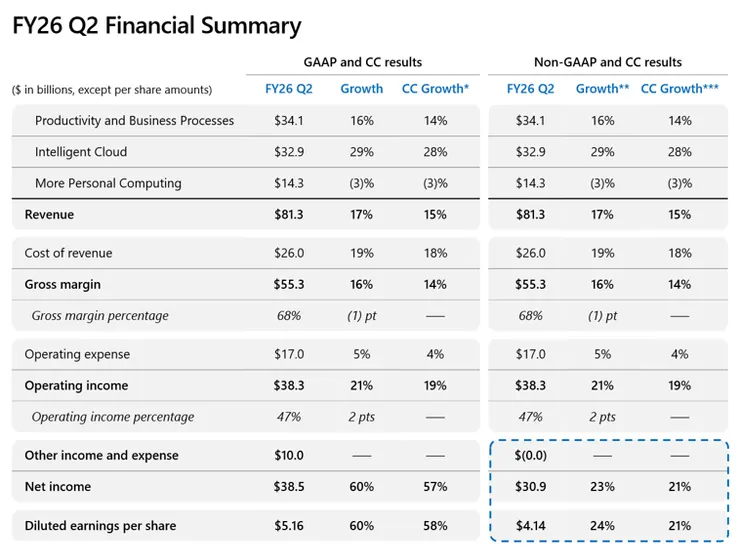
Task: Select the Other income and expense label
Action: coord(101,456)
